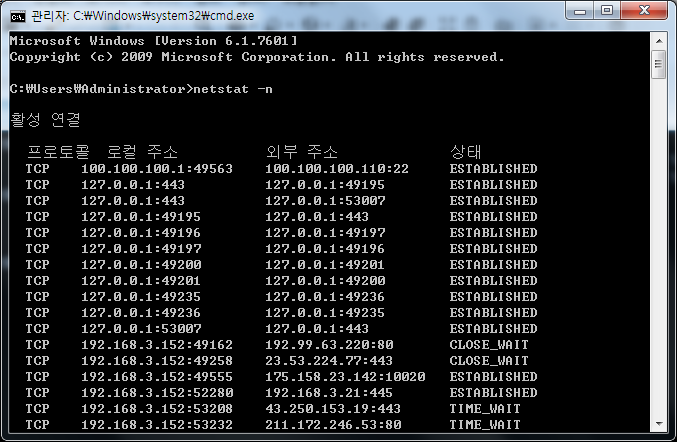
Task: Click foreign address 100.100.100.110:22
Action: (337, 169)
